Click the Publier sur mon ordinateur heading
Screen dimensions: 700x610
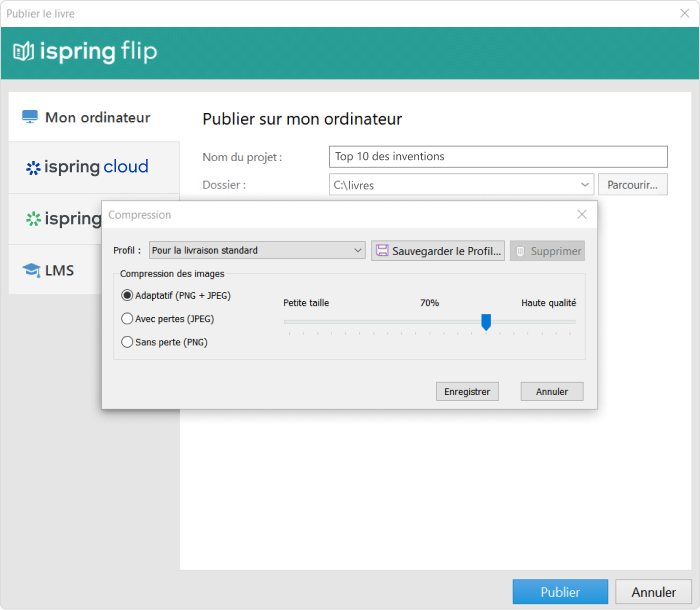(x=302, y=119)
